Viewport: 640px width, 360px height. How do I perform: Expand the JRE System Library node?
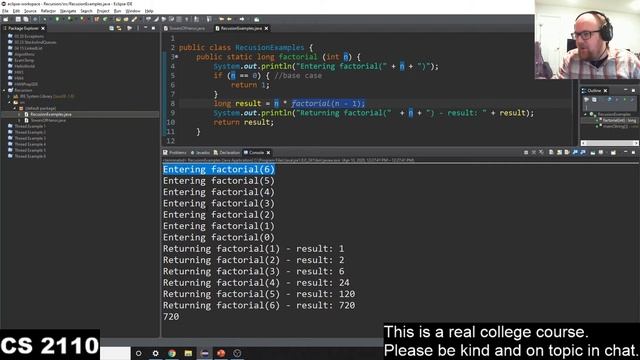click(x=9, y=96)
